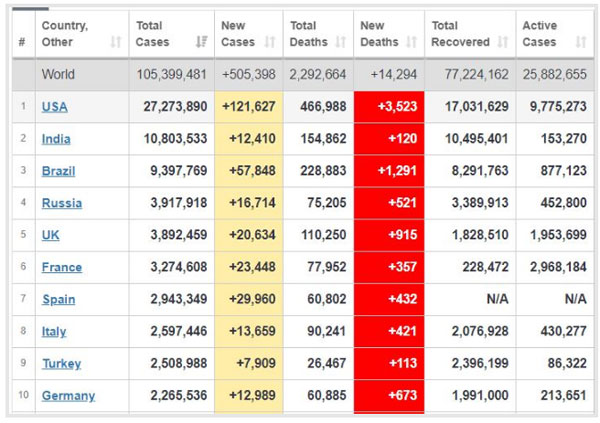Open the Russia country link
This screenshot has width=600, height=423.
click(61, 203)
